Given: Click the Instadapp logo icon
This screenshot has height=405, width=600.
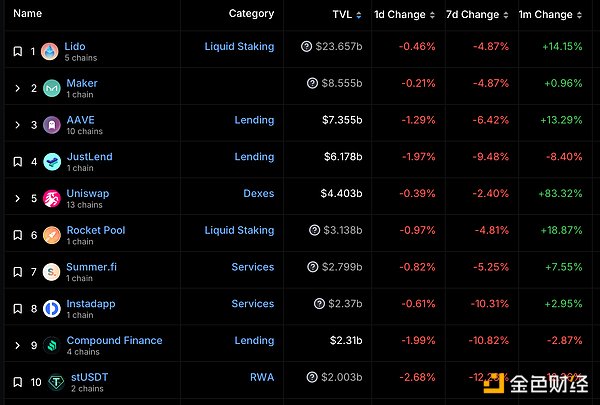Looking at the screenshot, I should [50, 309].
